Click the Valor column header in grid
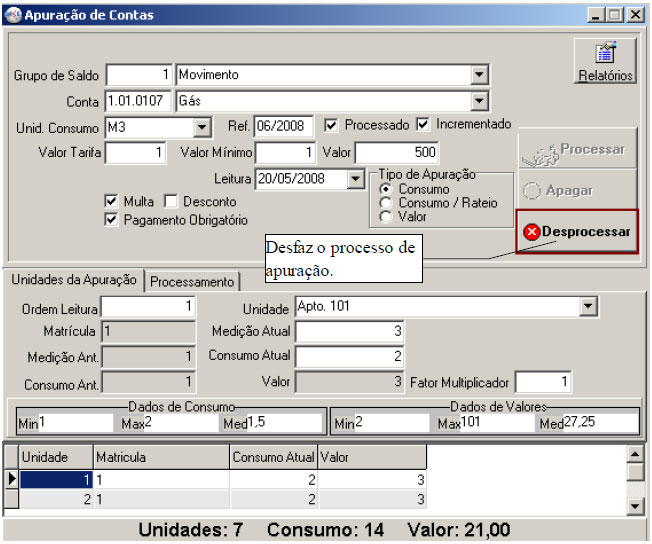The width and height of the screenshot is (652, 544). (x=372, y=457)
